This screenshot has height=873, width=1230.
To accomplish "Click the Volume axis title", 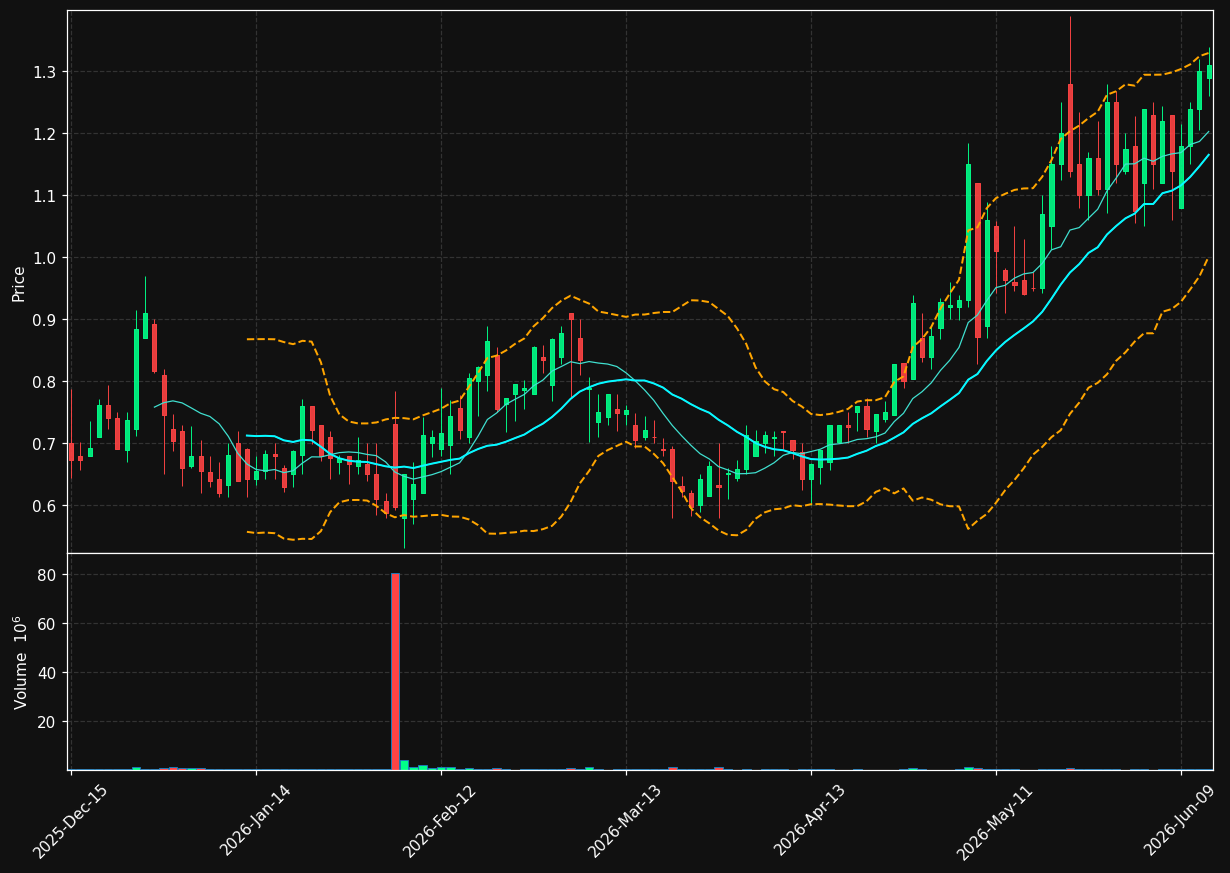I will click(x=19, y=663).
